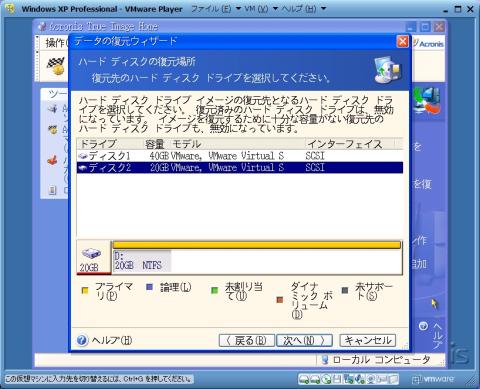Maximize the Acronis True Image Home window

[x=425, y=27]
